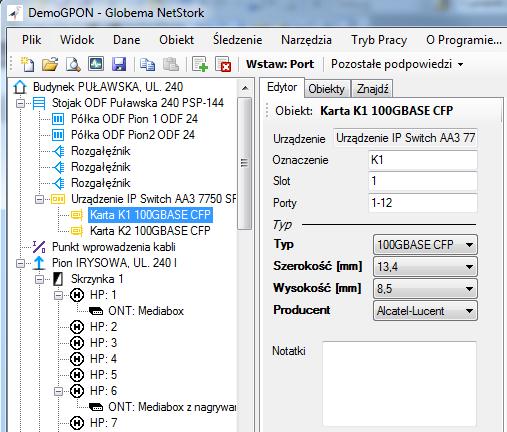Click the HP: 1 circle icon
The width and height of the screenshot is (507, 432).
77,295
